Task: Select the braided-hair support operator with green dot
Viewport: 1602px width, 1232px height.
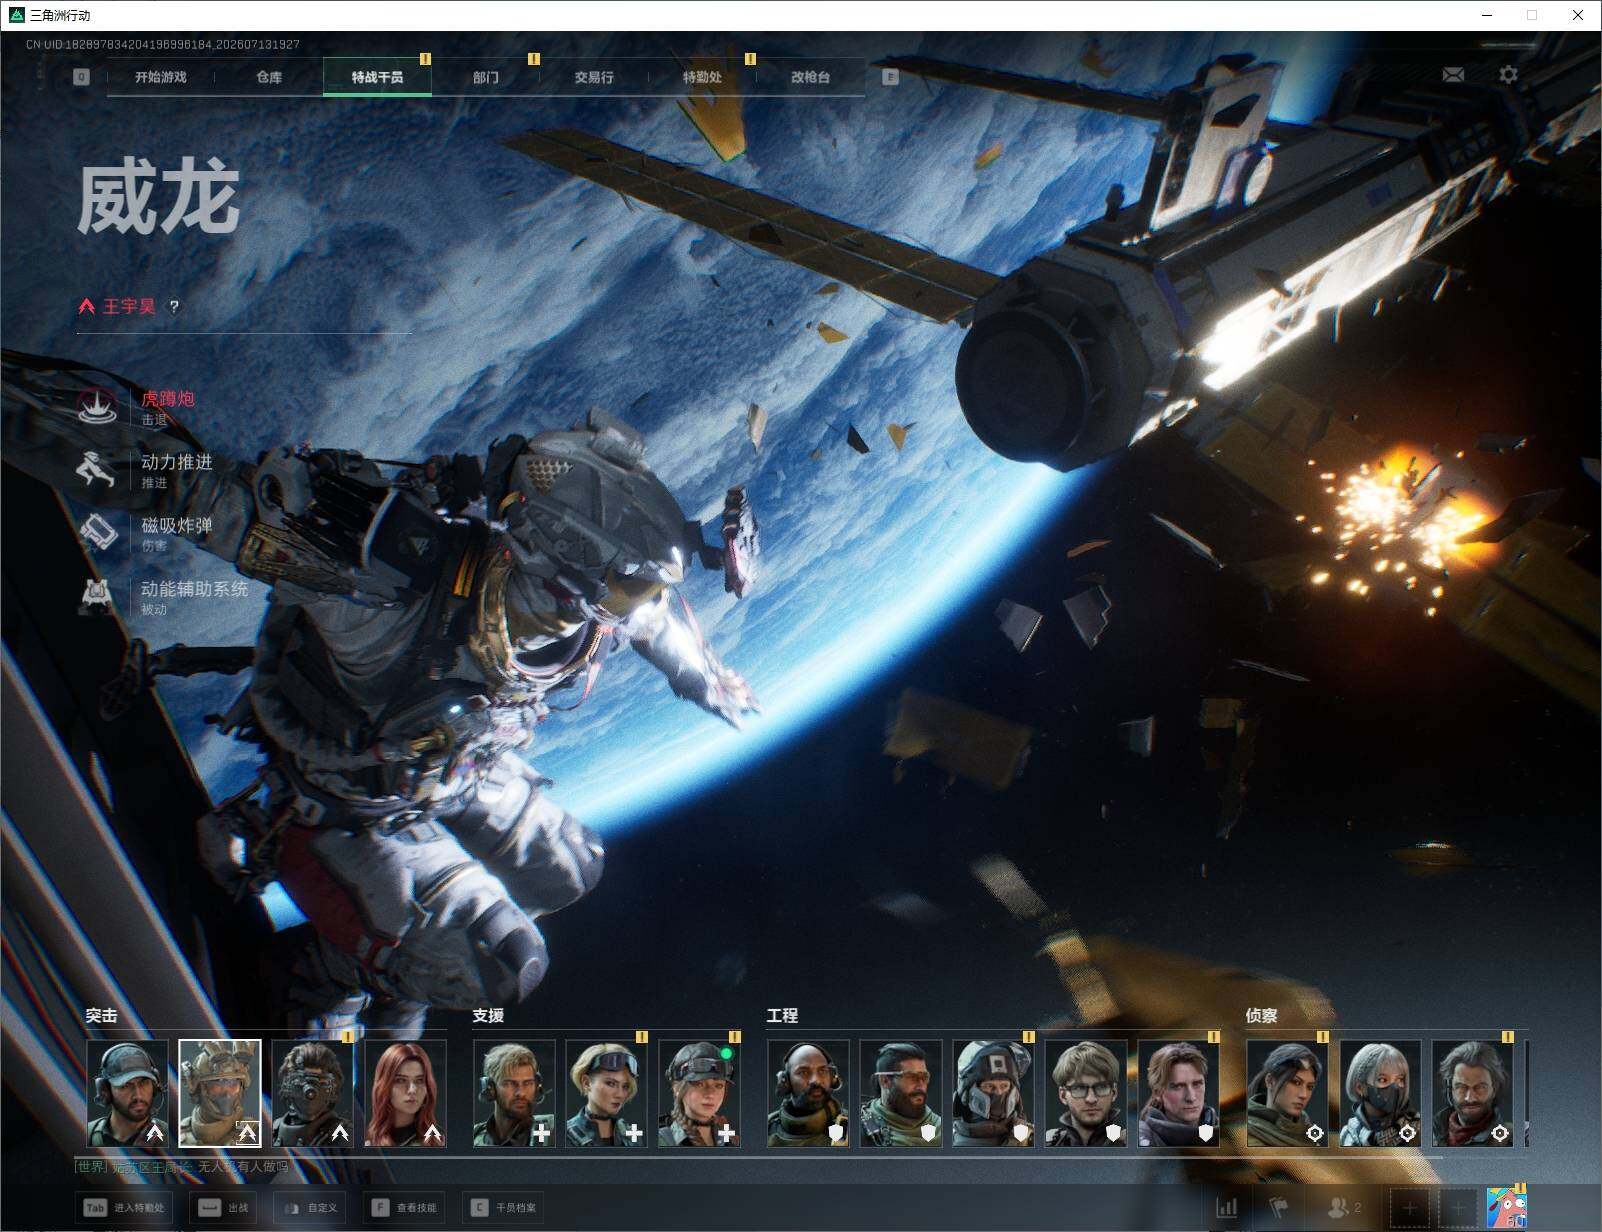Action: point(699,1093)
